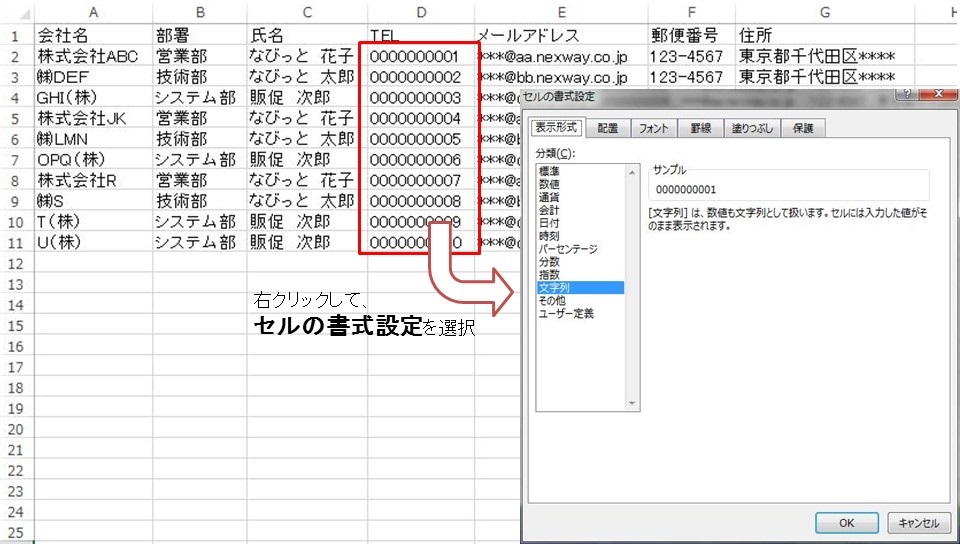Close the セルの書式設定 dialog
Screen dimensions: 960x544
coord(939,95)
